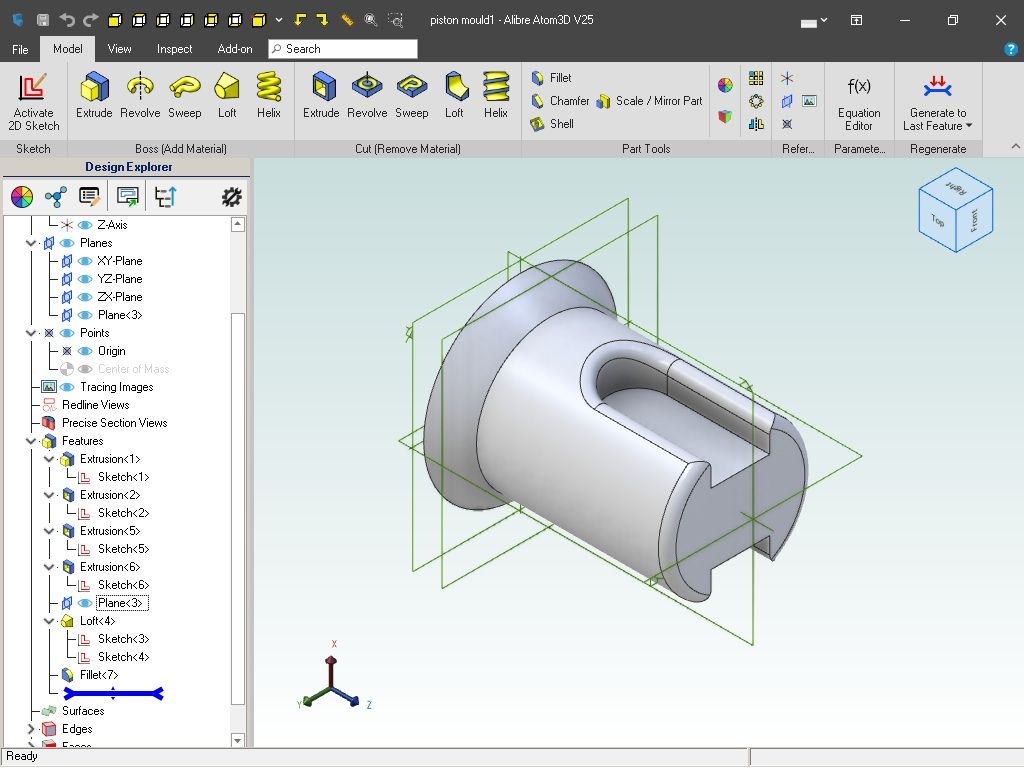This screenshot has height=768, width=1024.
Task: Hide the ZX-Plane
Action: tap(85, 297)
